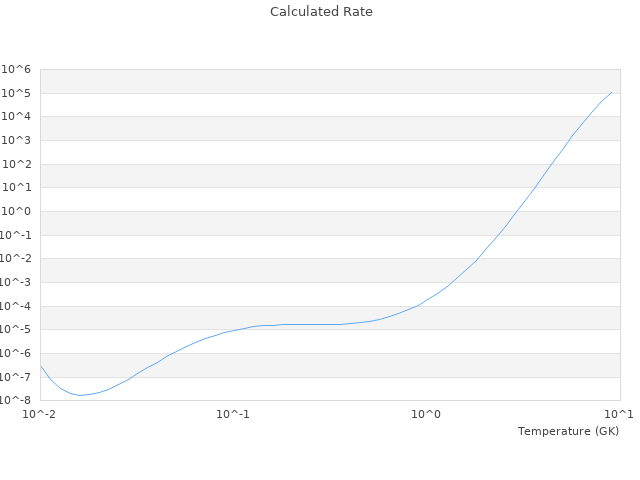This screenshot has width=640, height=480.
Task: Click the 10^-1 x-axis tick label
Action: coord(233,413)
